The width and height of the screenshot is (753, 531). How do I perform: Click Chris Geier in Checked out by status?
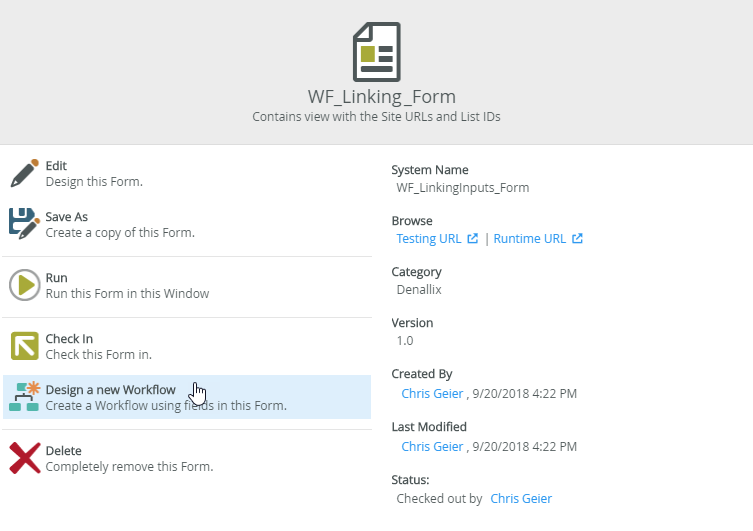(520, 498)
